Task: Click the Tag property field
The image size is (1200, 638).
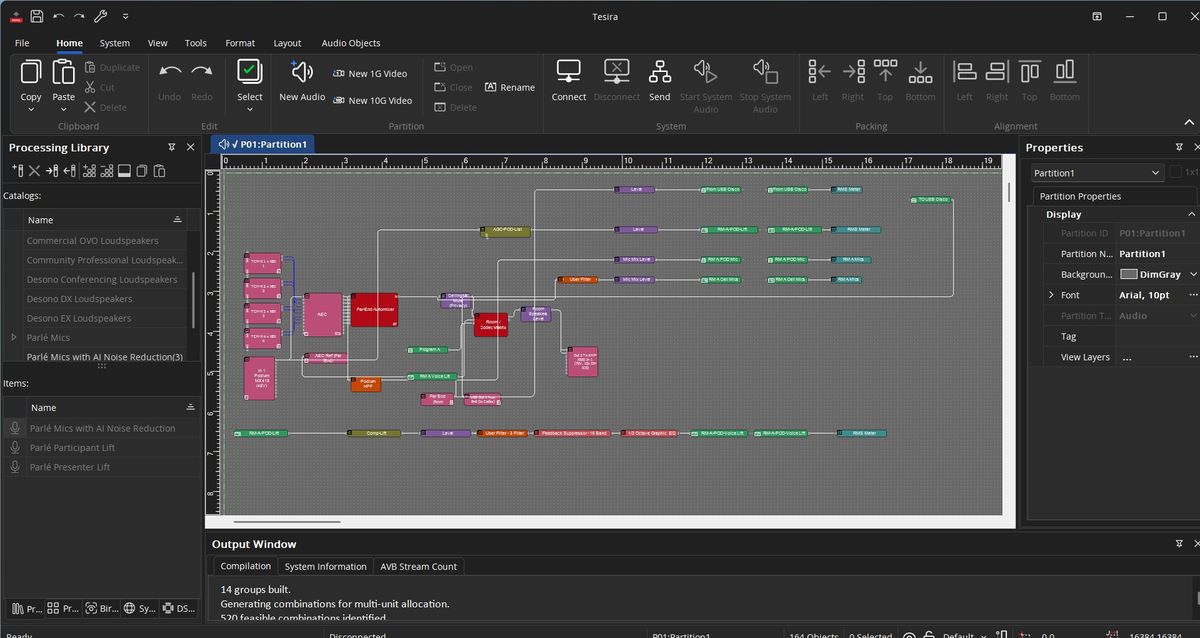Action: [1156, 337]
